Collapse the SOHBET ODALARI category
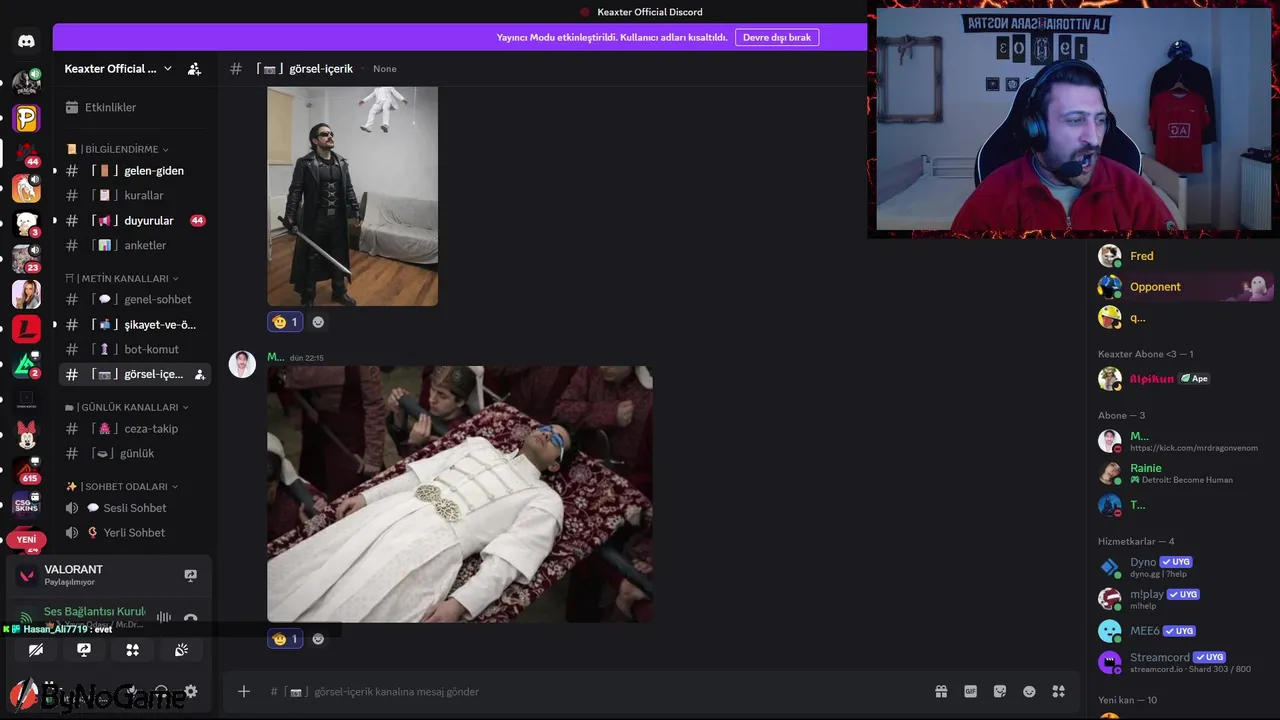Viewport: 1280px width, 720px height. 122,486
